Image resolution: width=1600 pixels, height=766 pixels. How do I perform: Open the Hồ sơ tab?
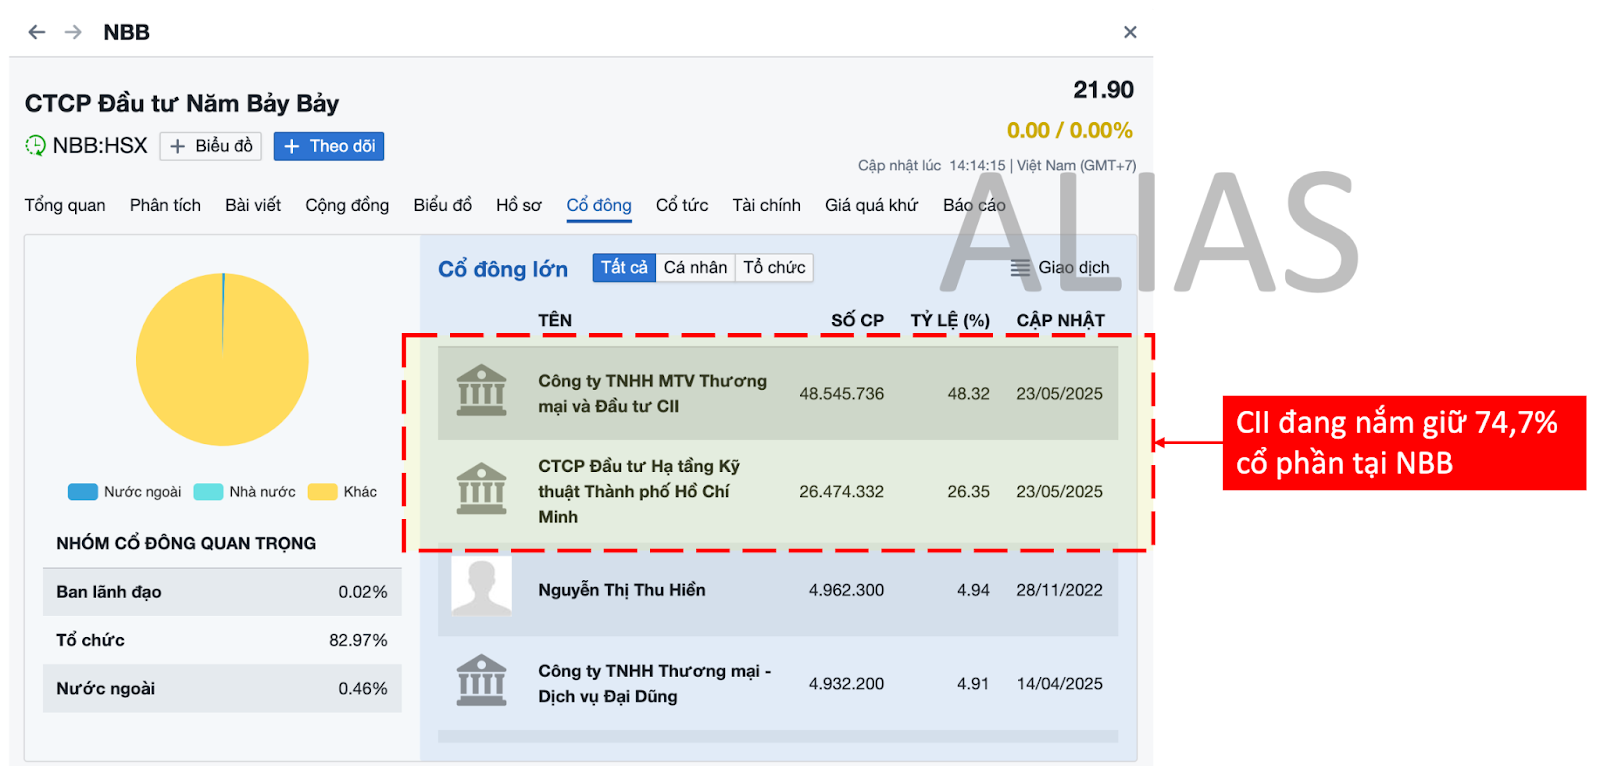point(518,205)
